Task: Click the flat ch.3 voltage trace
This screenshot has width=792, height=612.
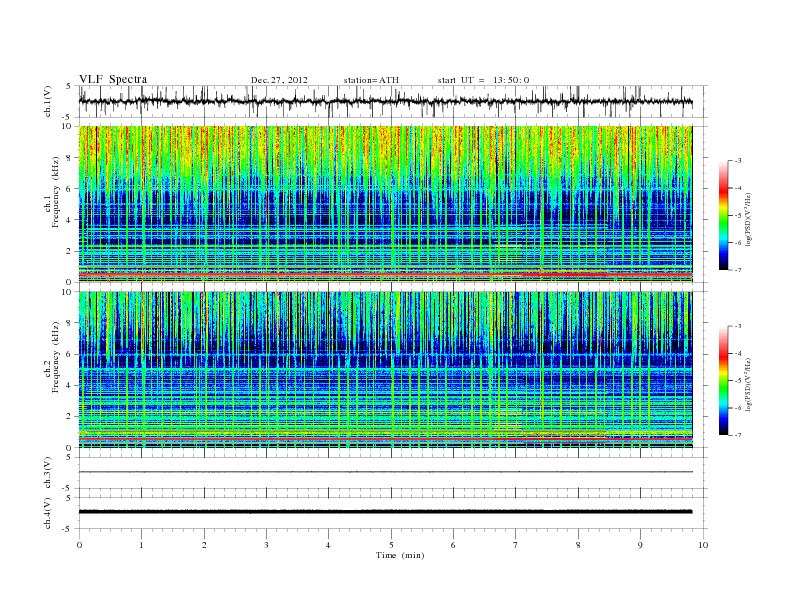Action: click(385, 472)
